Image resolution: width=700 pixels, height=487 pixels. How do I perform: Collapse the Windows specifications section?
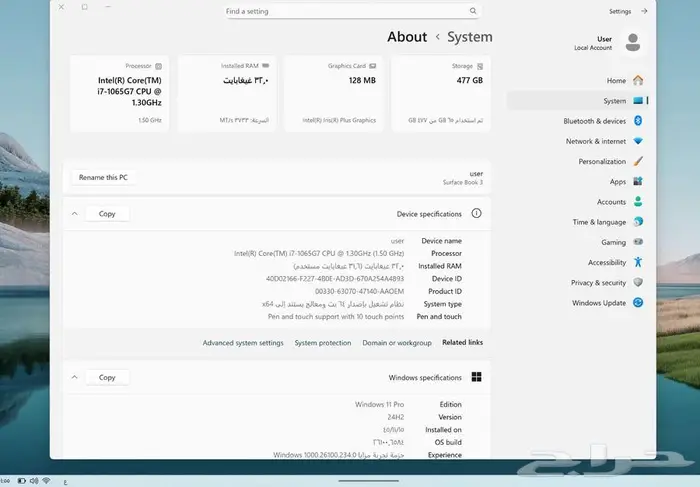point(75,377)
